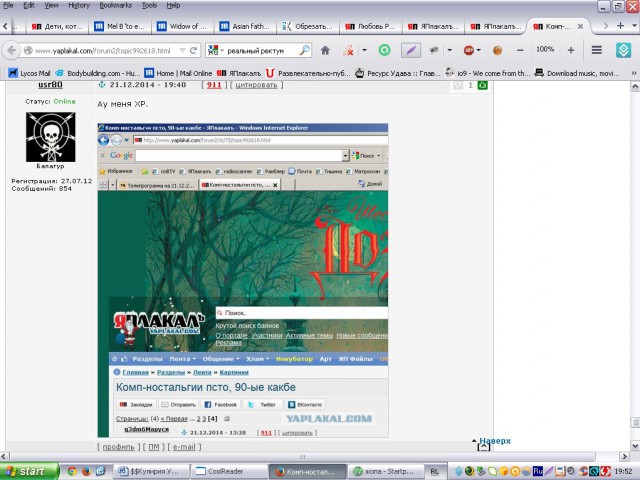Click the anchor icon beside the post date
Viewport: 640px width, 480px height.
(102, 84)
